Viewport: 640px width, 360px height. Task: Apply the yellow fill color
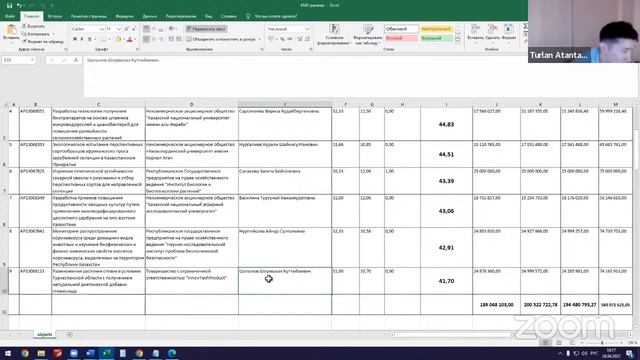(118, 39)
